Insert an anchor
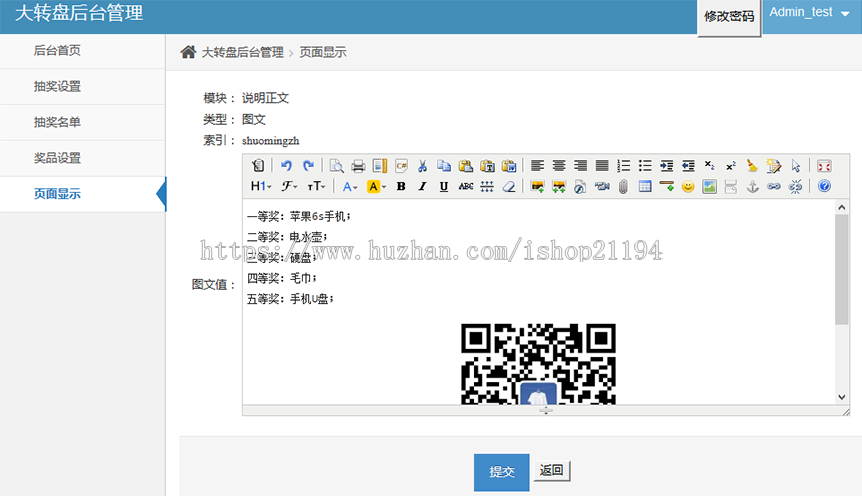This screenshot has width=862, height=496. point(753,186)
